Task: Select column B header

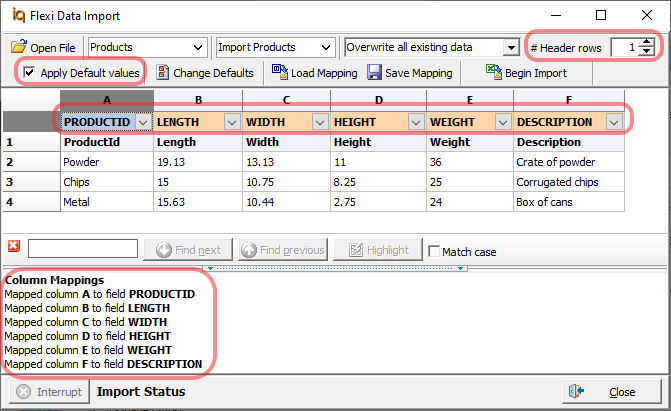Action: pyautogui.click(x=198, y=100)
